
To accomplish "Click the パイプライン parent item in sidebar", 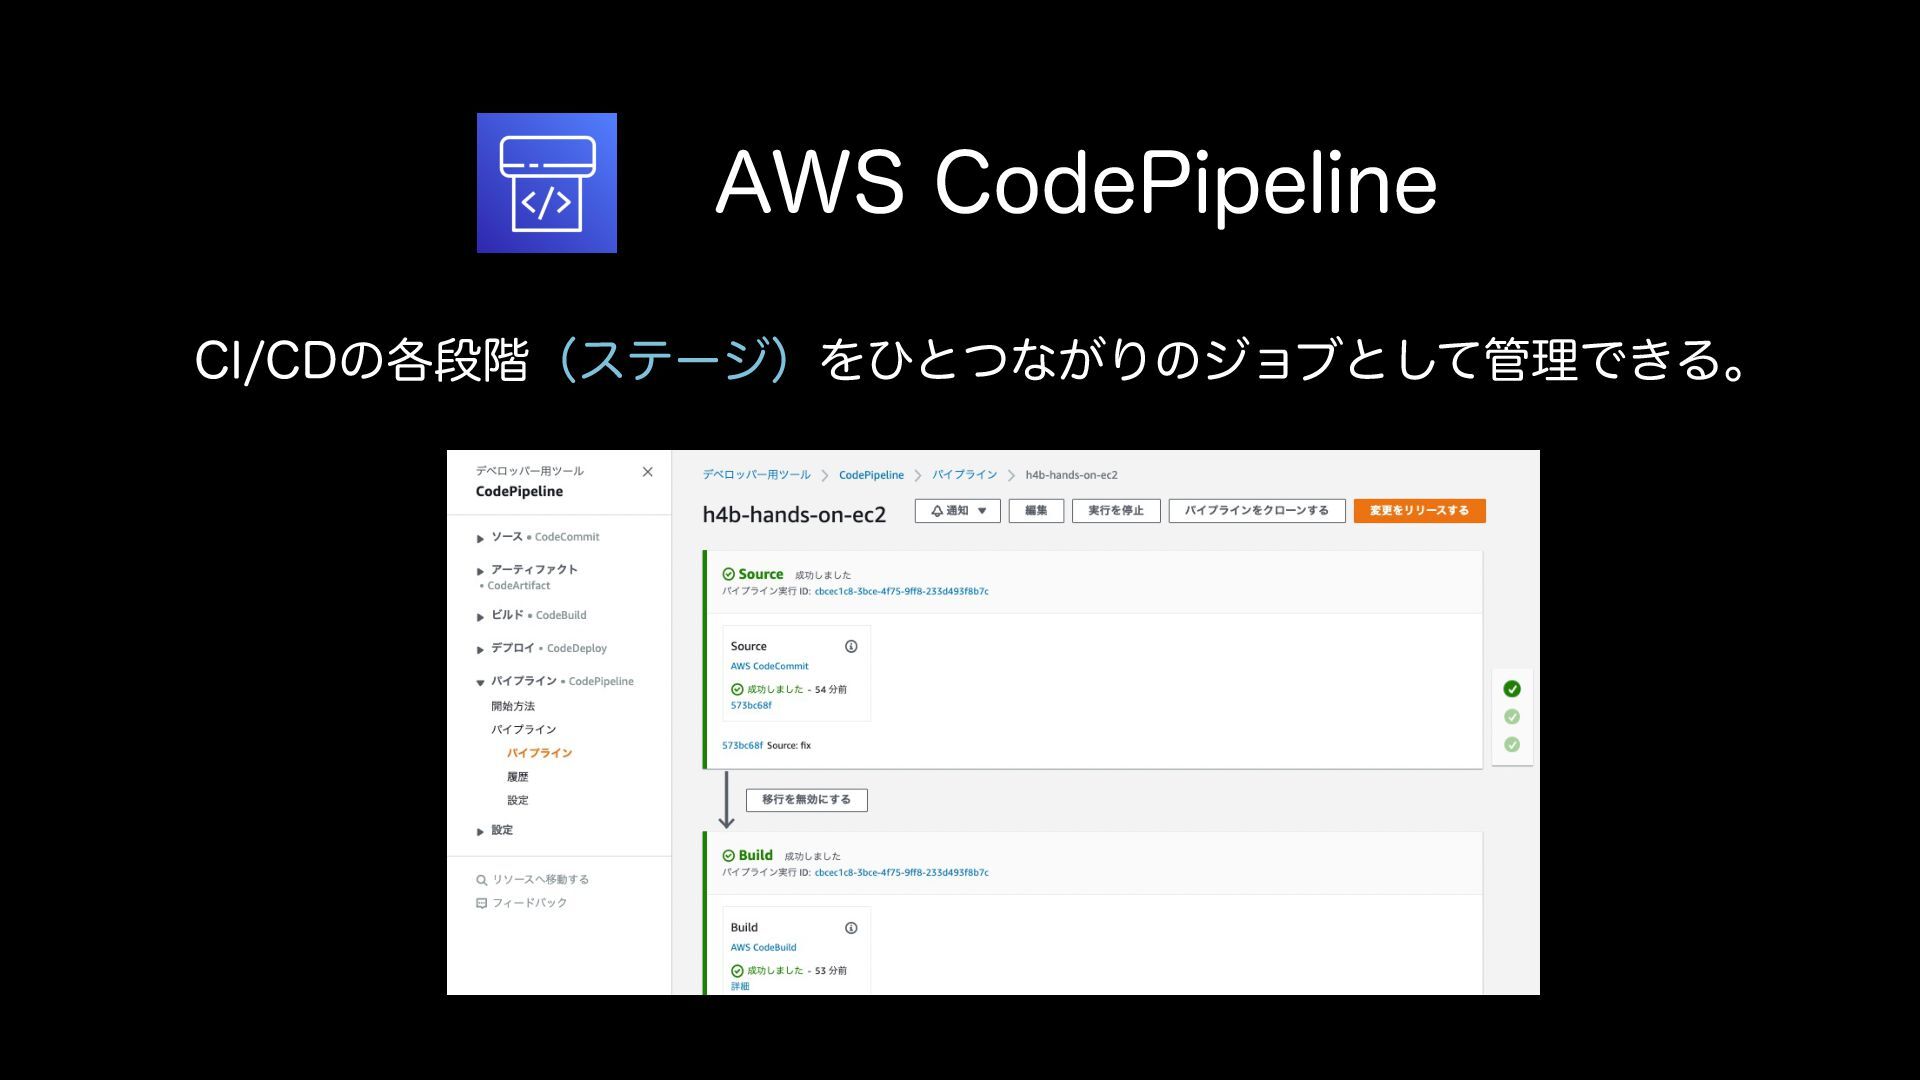I will 523,730.
